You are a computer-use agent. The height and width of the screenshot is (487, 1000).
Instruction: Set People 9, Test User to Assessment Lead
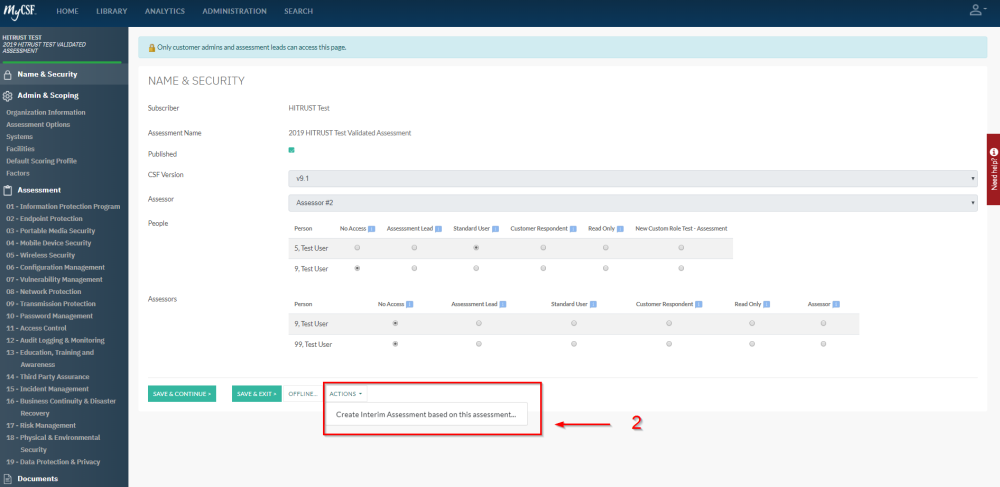[x=415, y=268]
